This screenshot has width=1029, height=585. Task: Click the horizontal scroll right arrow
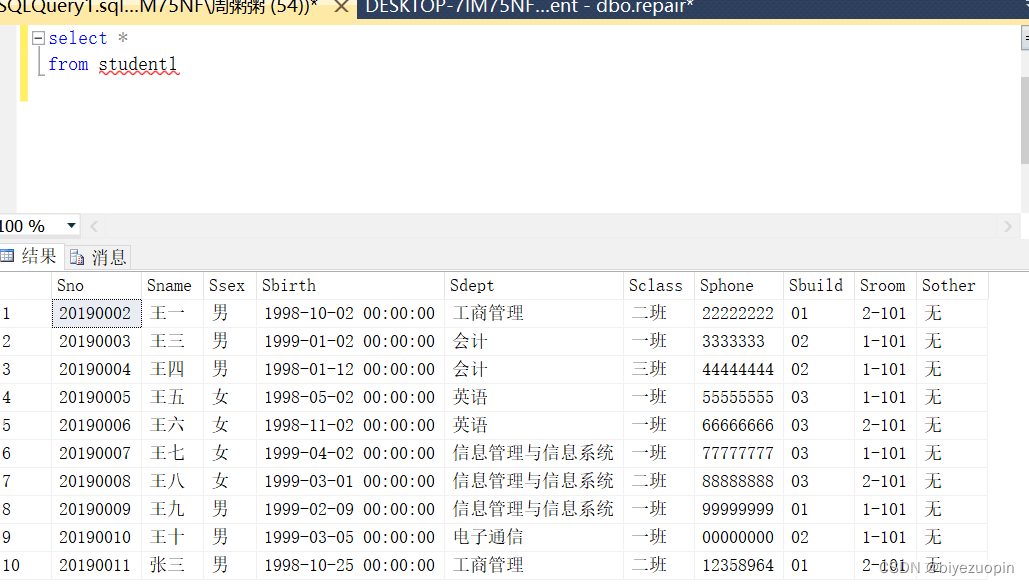pyautogui.click(x=1007, y=227)
